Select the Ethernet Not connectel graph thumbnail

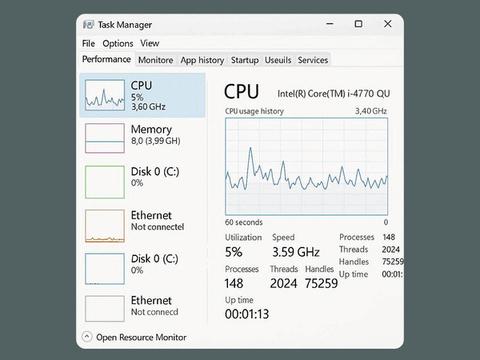(x=105, y=226)
